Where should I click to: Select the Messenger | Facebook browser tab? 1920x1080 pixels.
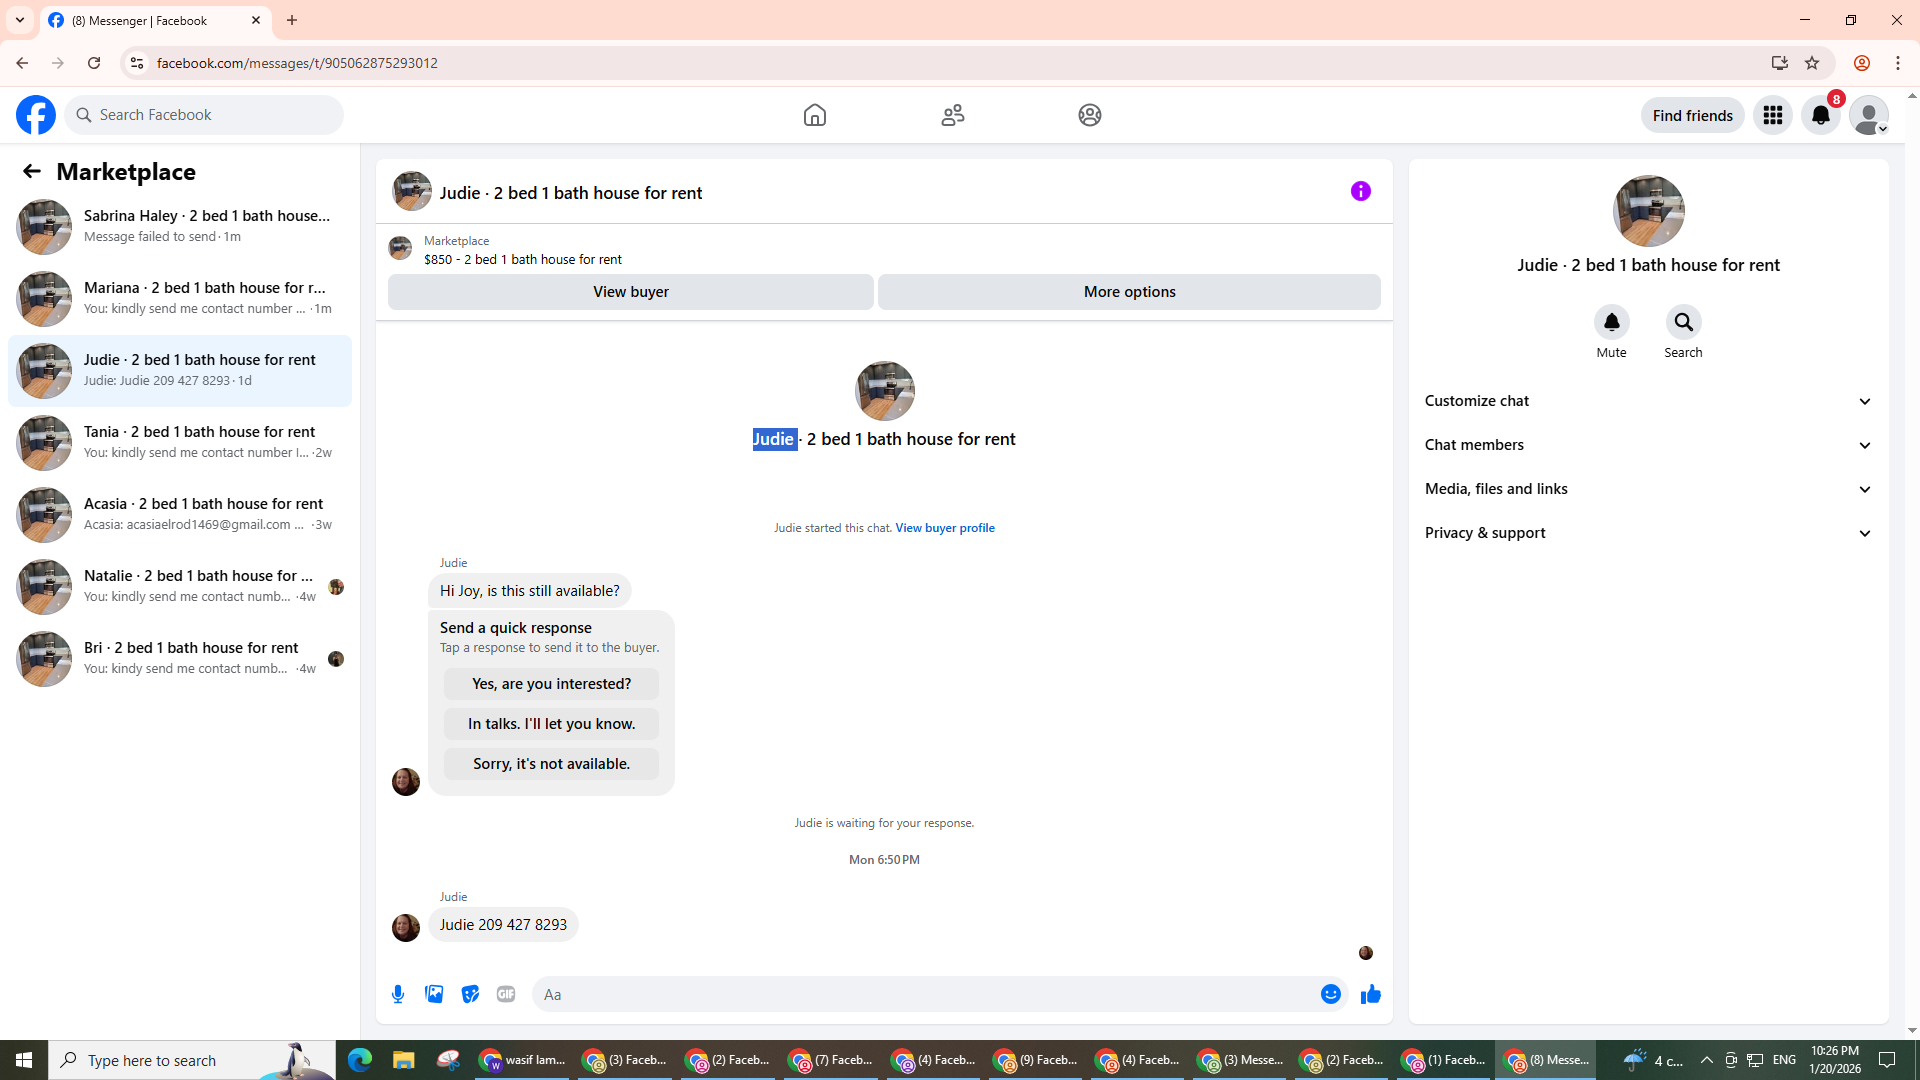[x=155, y=20]
